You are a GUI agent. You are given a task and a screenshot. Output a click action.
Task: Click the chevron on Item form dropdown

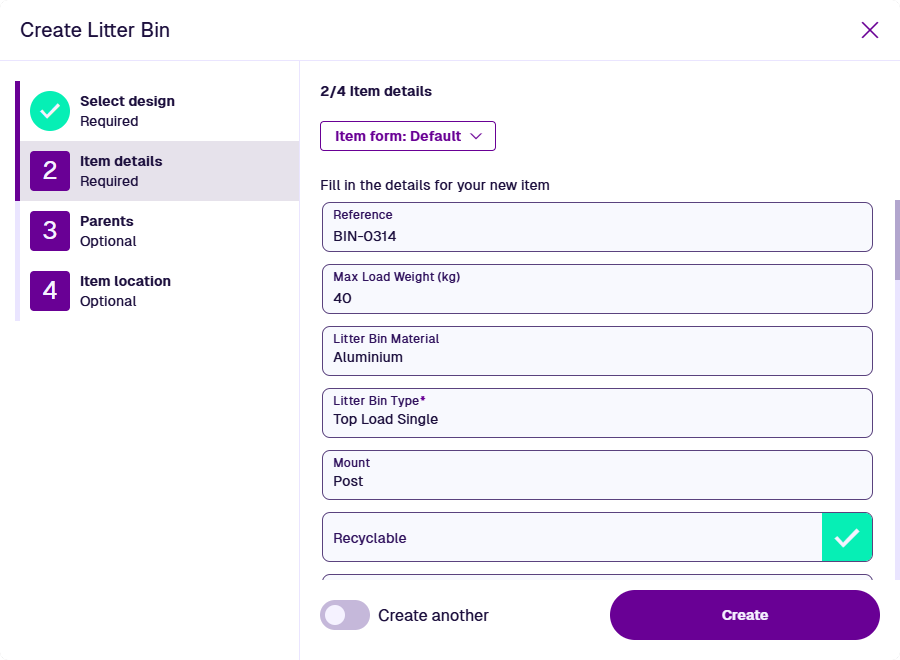[476, 136]
